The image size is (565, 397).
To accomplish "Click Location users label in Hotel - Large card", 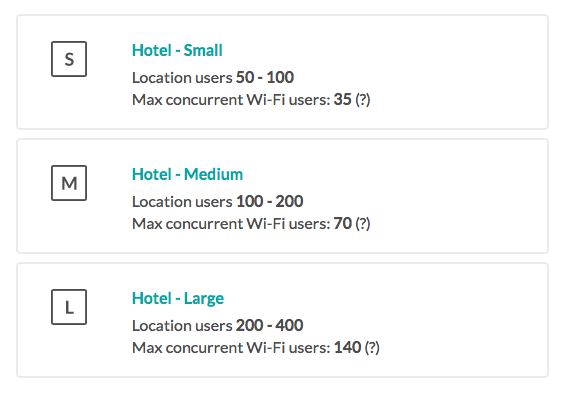I will point(182,326).
